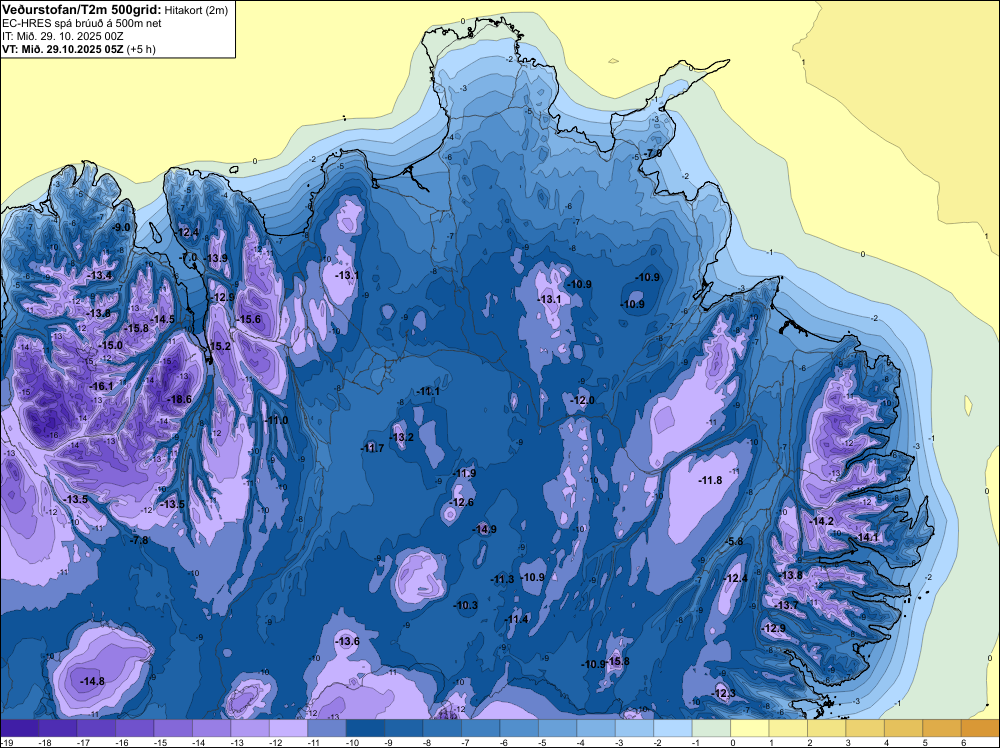Click the '-13.9' temperature label
Viewport: 1000px width, 748px height.
(x=216, y=258)
